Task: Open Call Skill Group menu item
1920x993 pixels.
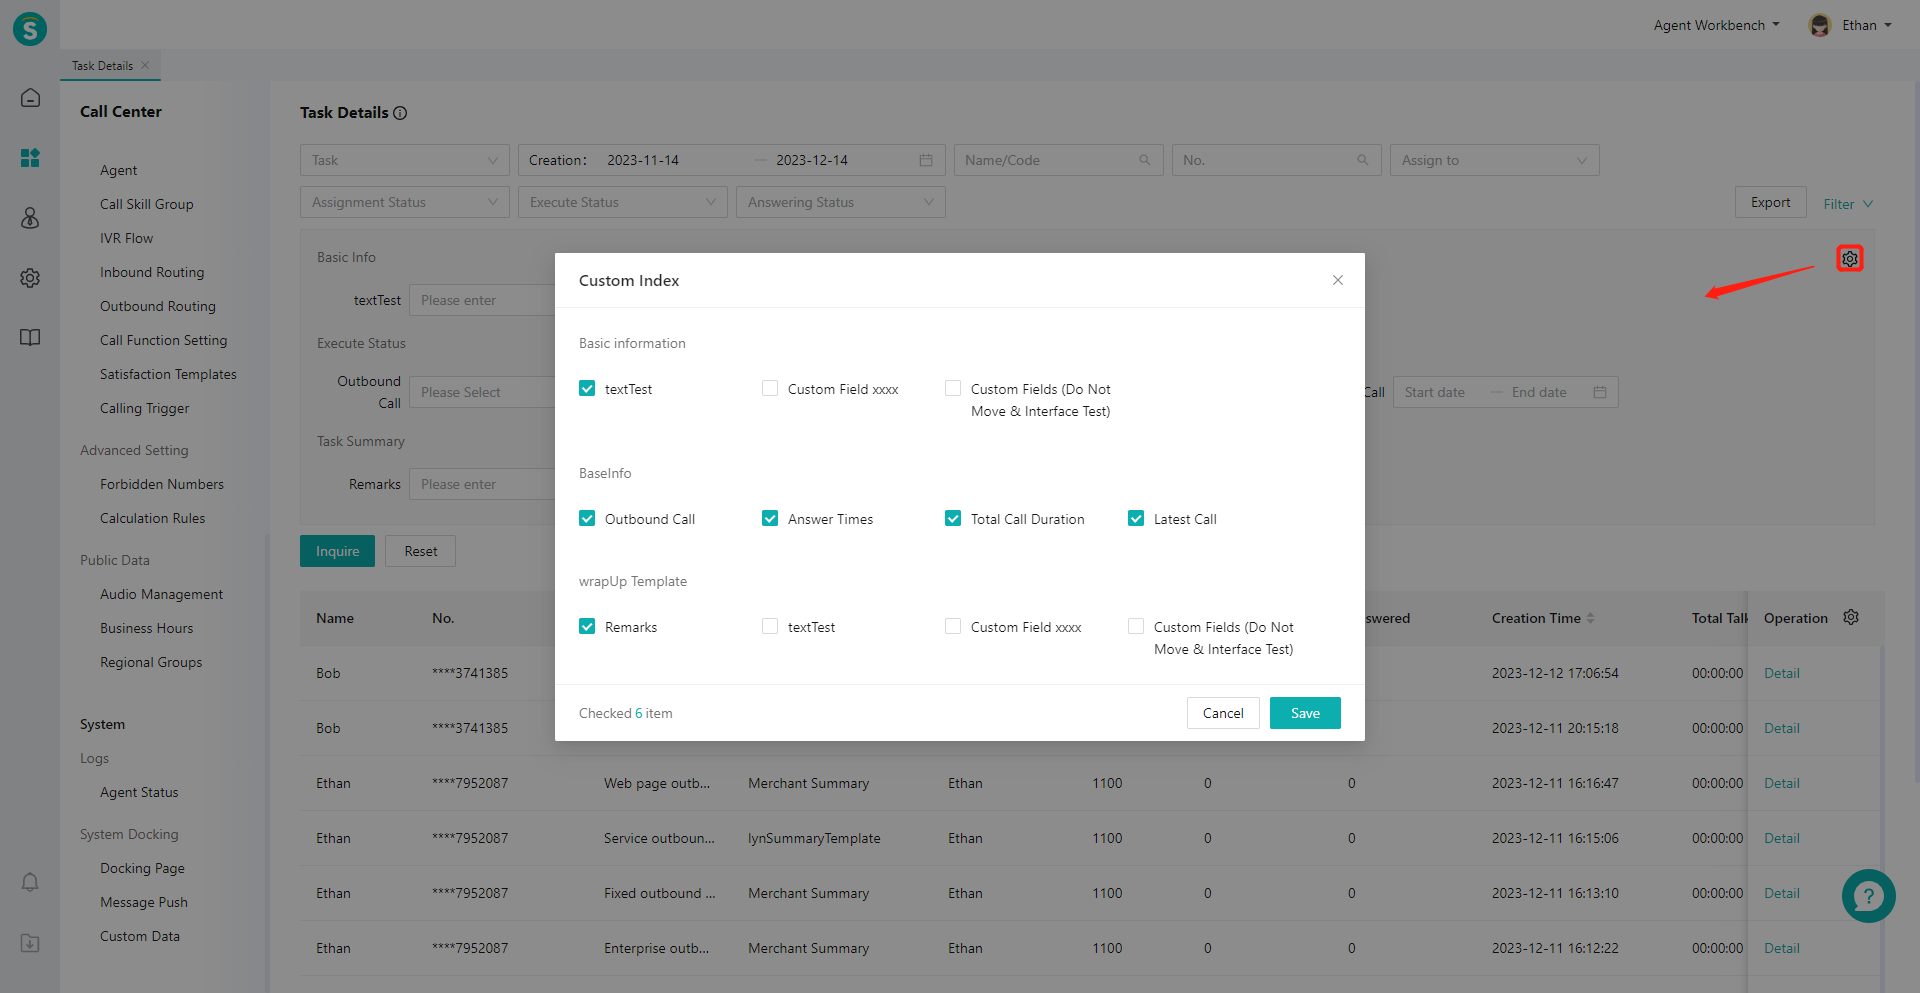Action: point(147,204)
